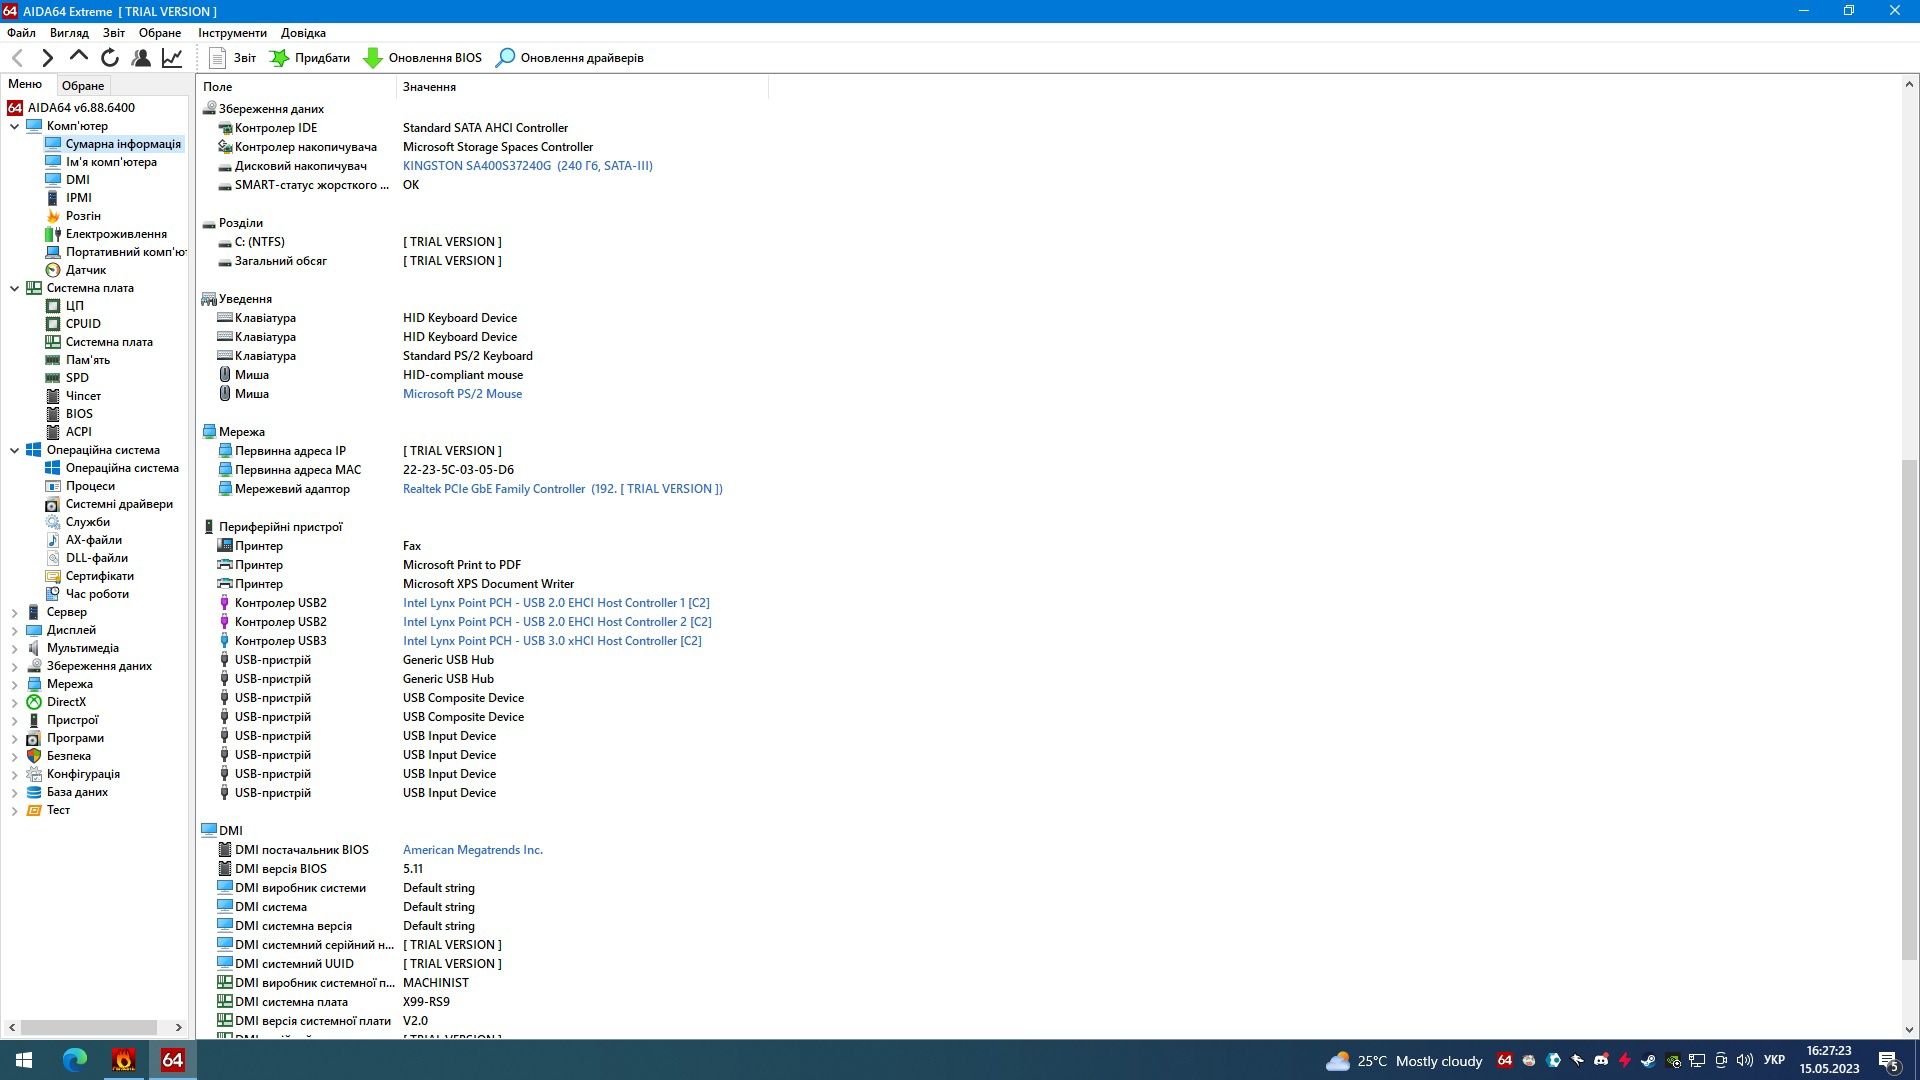1920x1080 pixels.
Task: Expand the Мультимедіа tree node
Action: tap(14, 648)
